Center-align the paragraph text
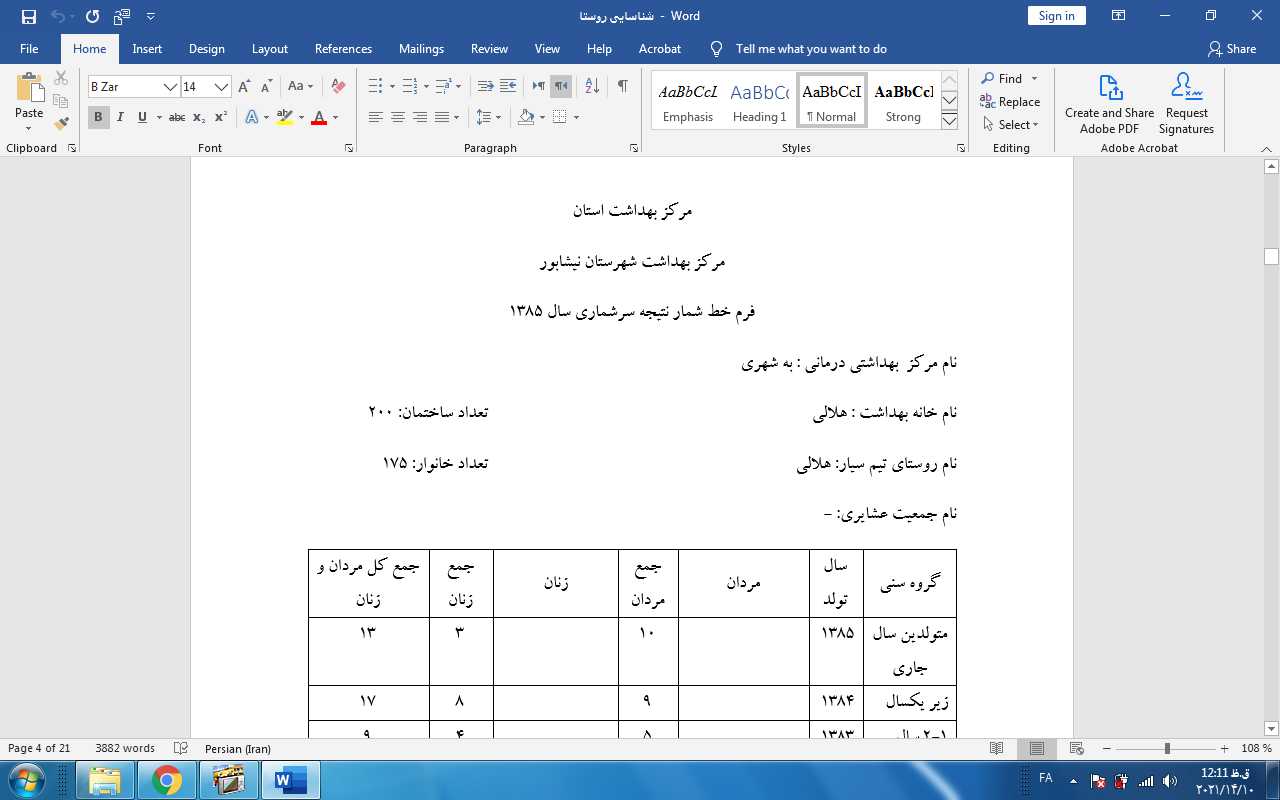Viewport: 1280px width, 800px height. [x=398, y=118]
